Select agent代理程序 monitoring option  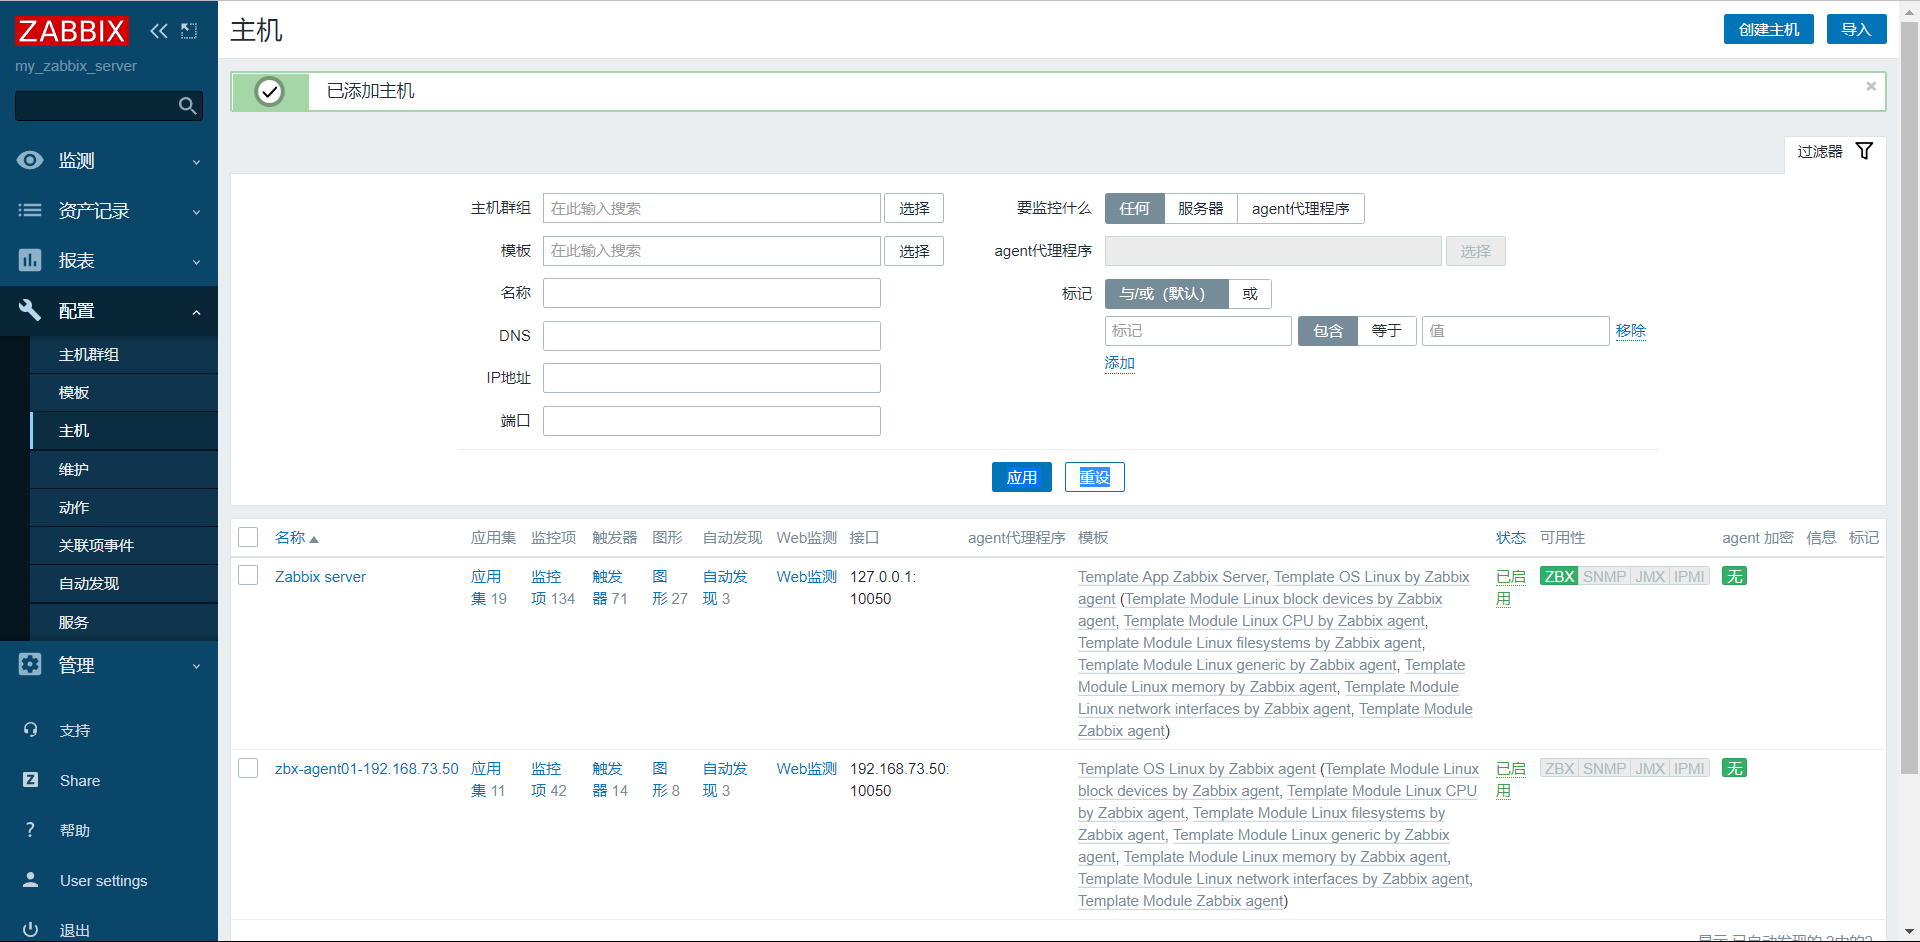click(x=1300, y=208)
